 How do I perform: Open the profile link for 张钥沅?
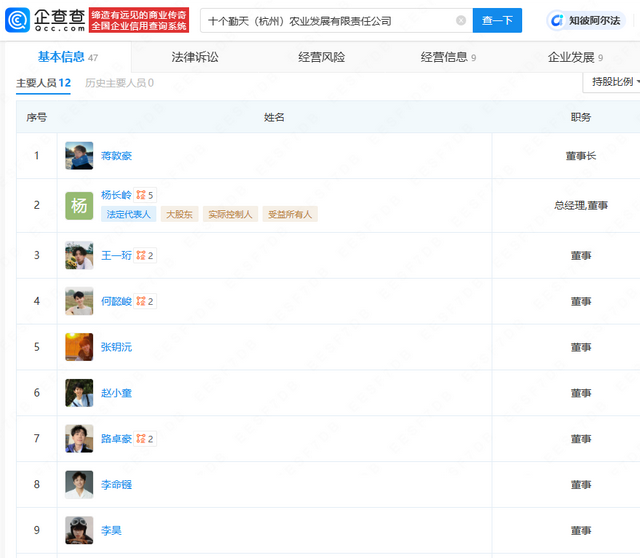[x=116, y=347]
